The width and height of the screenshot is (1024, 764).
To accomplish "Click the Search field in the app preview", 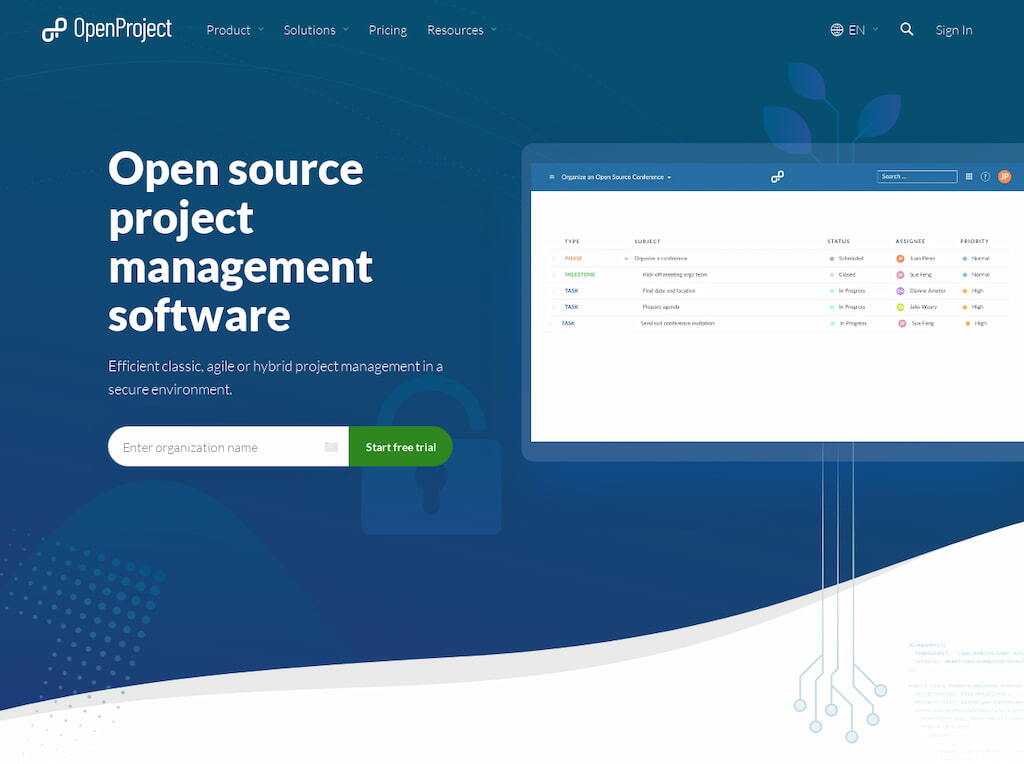I will click(x=917, y=176).
